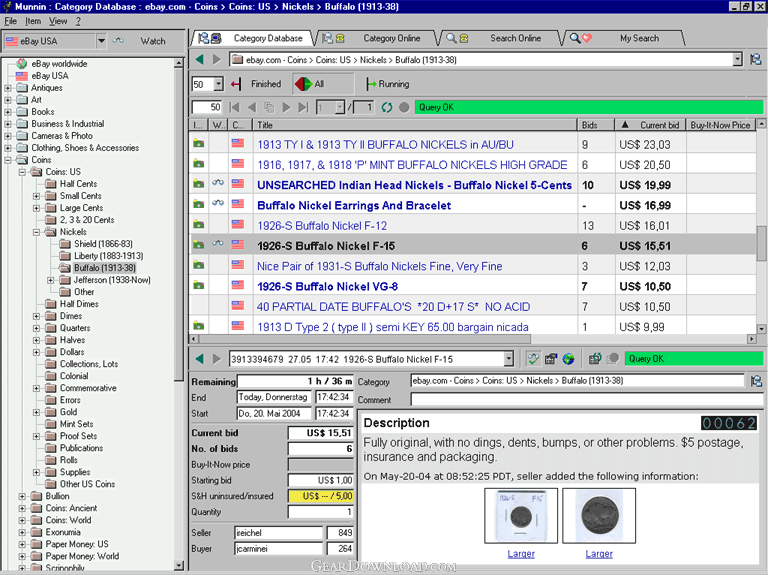Go to last results page
Image resolution: width=768 pixels, height=575 pixels.
[x=304, y=107]
